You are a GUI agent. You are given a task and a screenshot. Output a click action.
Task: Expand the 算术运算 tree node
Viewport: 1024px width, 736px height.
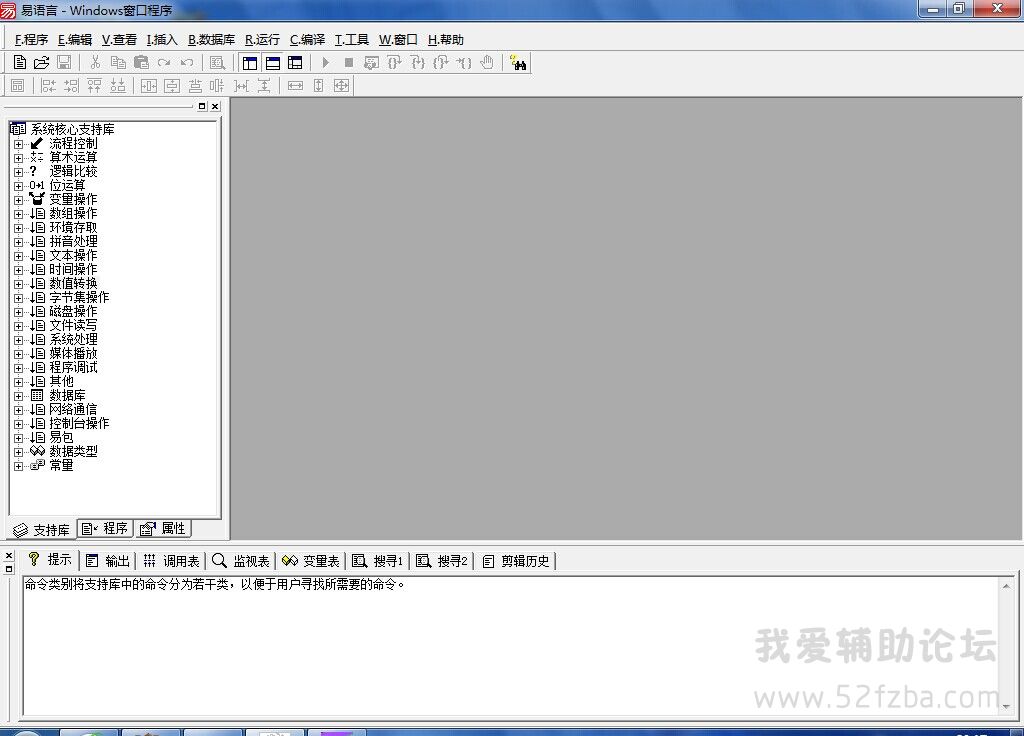pyautogui.click(x=18, y=157)
